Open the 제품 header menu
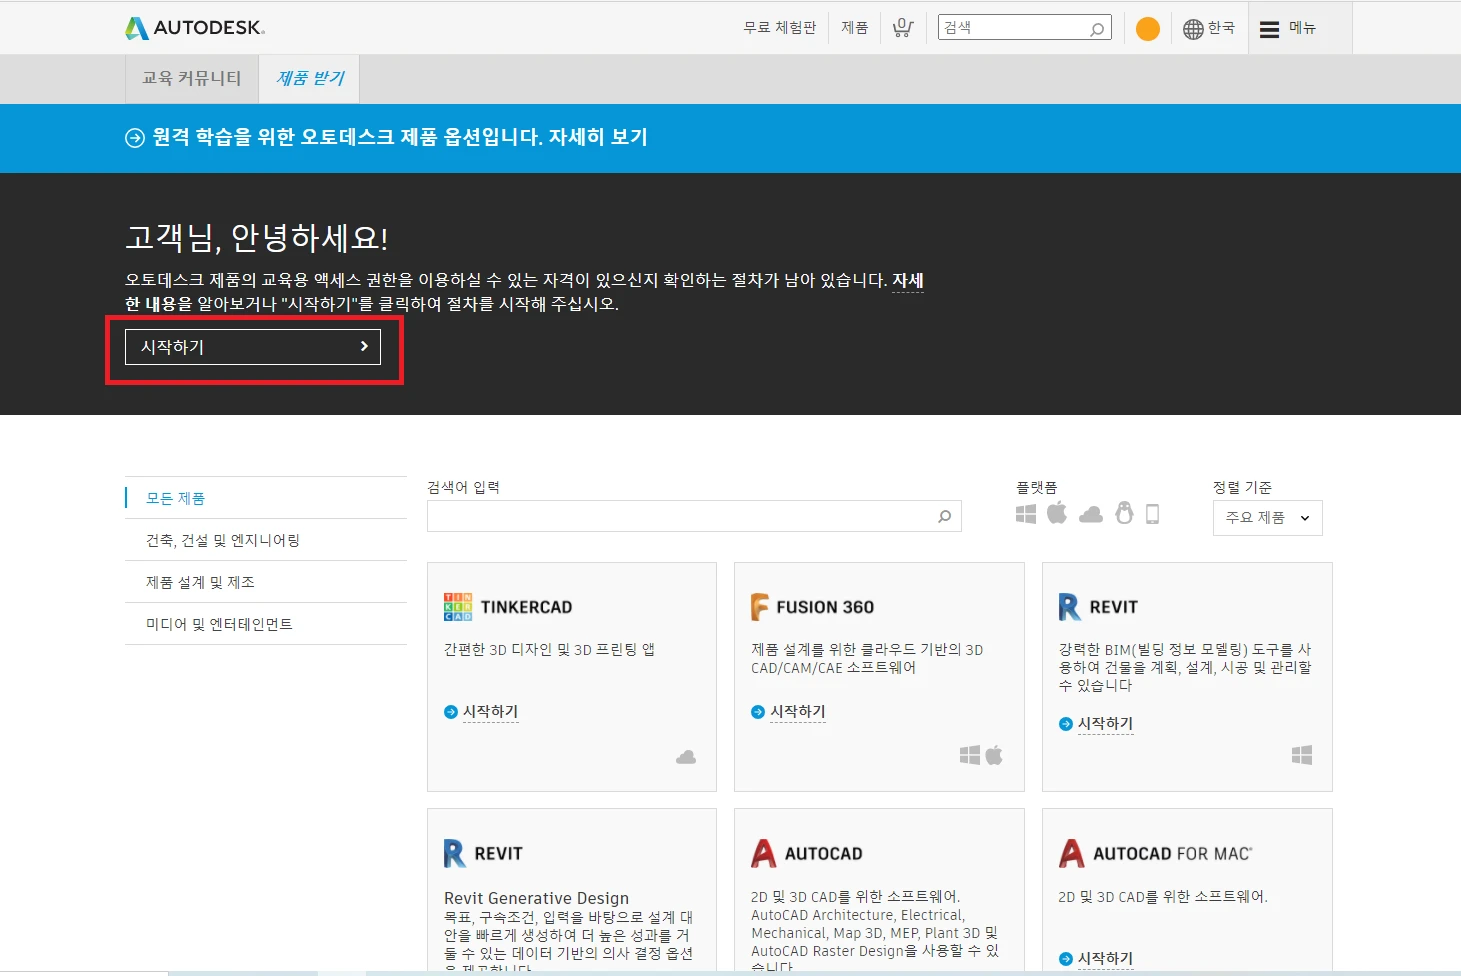Viewport: 1461px width, 976px height. point(855,28)
